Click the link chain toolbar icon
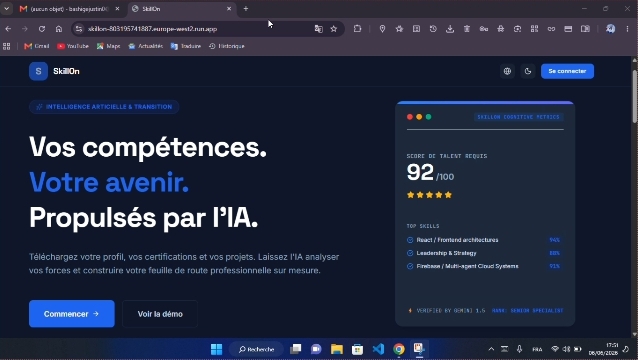Image resolution: width=638 pixels, height=360 pixels. tap(551, 29)
